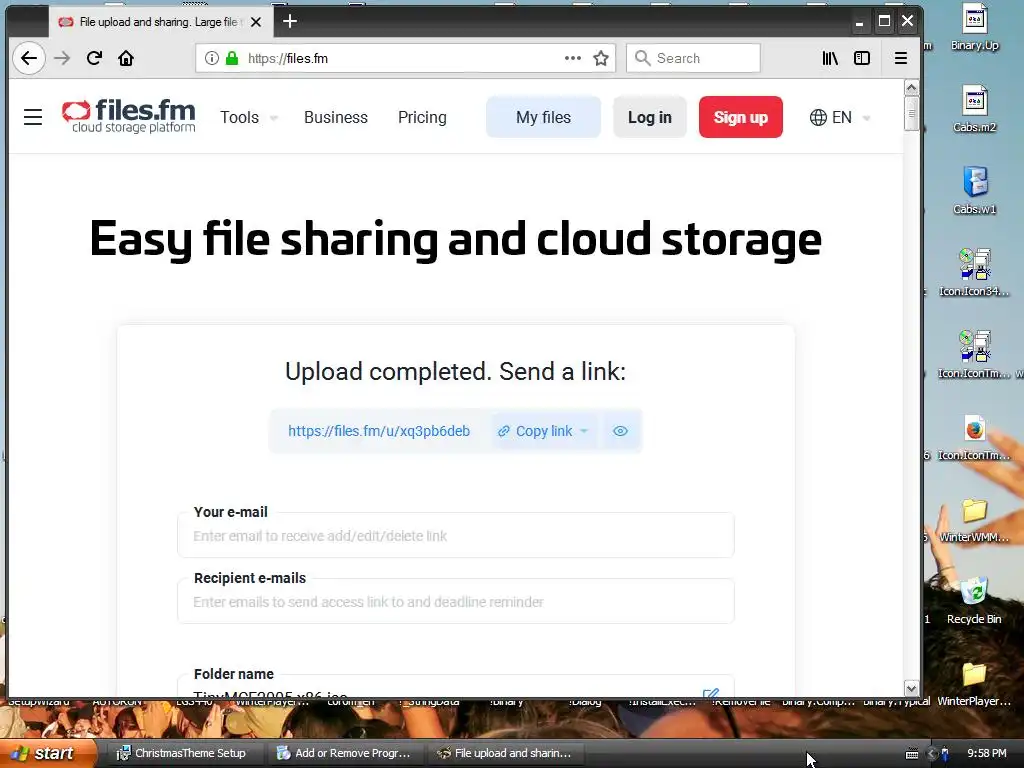This screenshot has width=1024, height=768.
Task: Click the keyboard icon in the system tray
Action: [912, 754]
